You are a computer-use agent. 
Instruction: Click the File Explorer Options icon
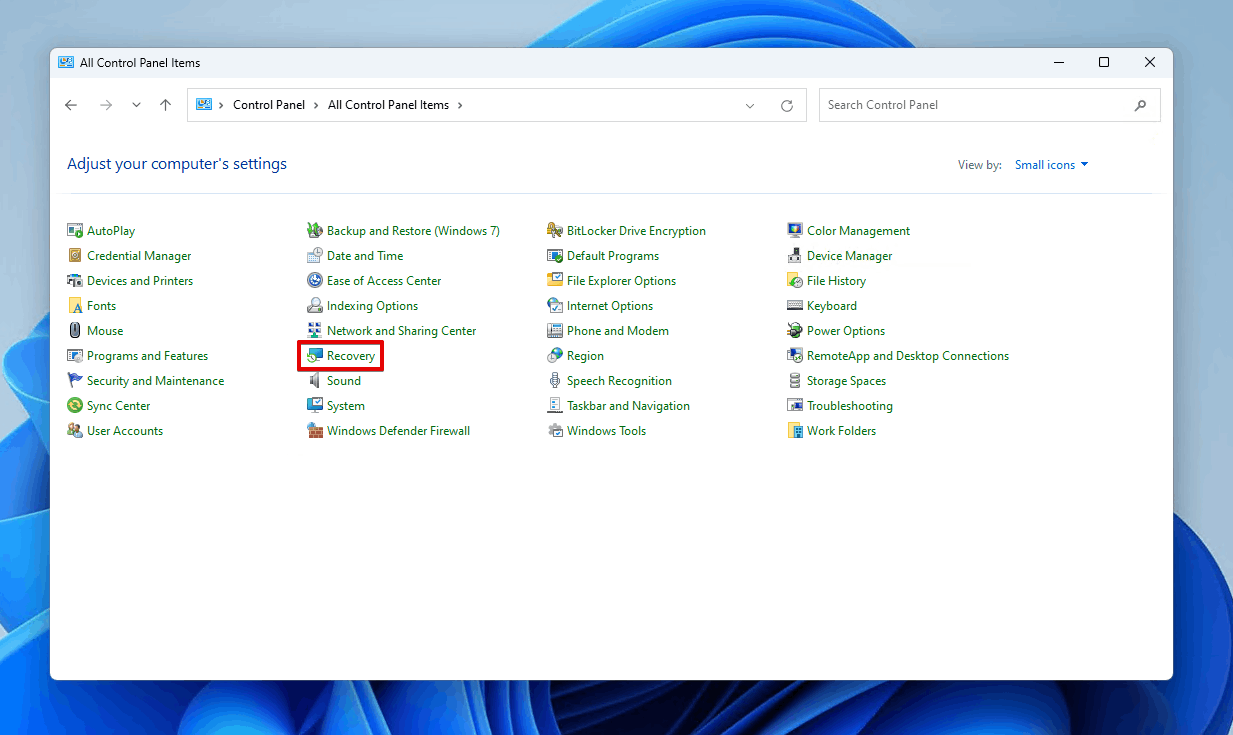tap(555, 281)
